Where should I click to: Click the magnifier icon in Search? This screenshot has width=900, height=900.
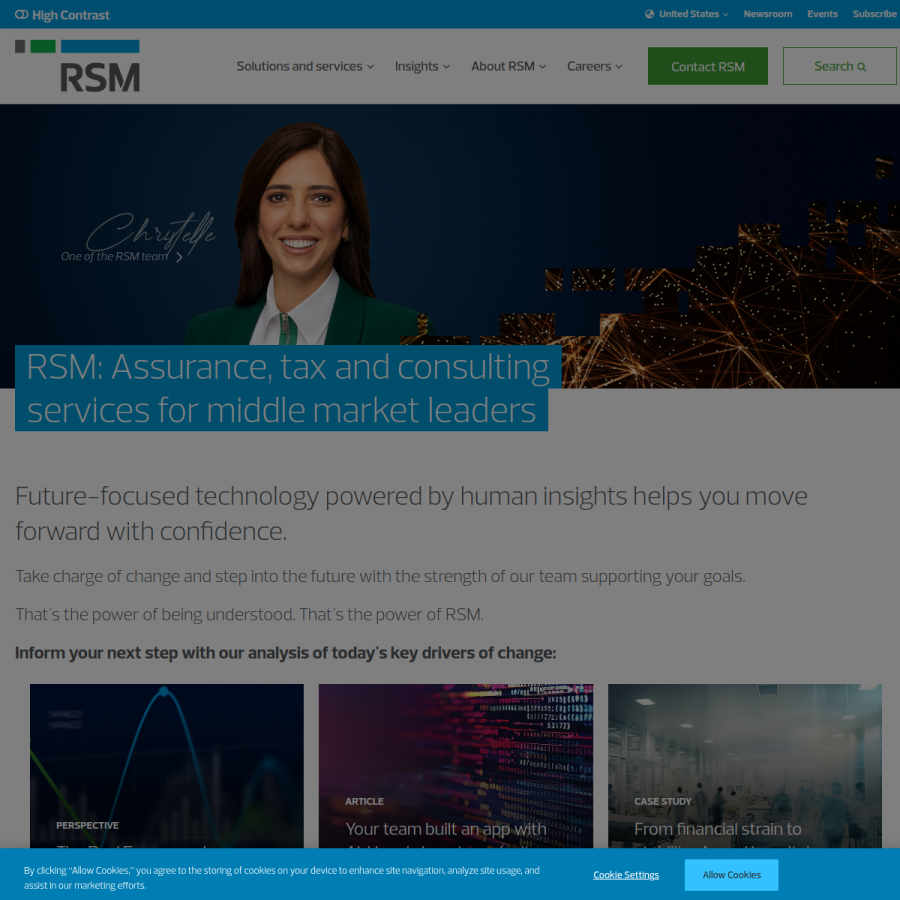coord(861,67)
